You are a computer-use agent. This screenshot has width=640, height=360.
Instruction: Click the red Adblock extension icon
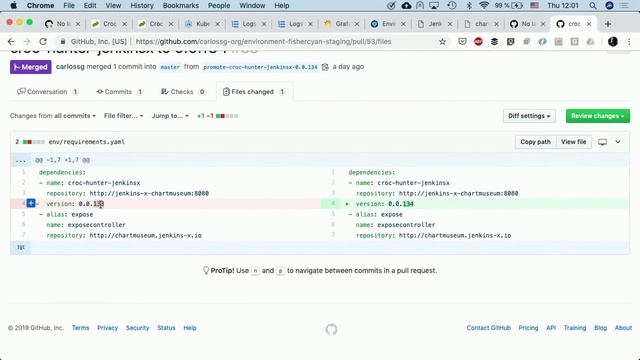click(478, 42)
